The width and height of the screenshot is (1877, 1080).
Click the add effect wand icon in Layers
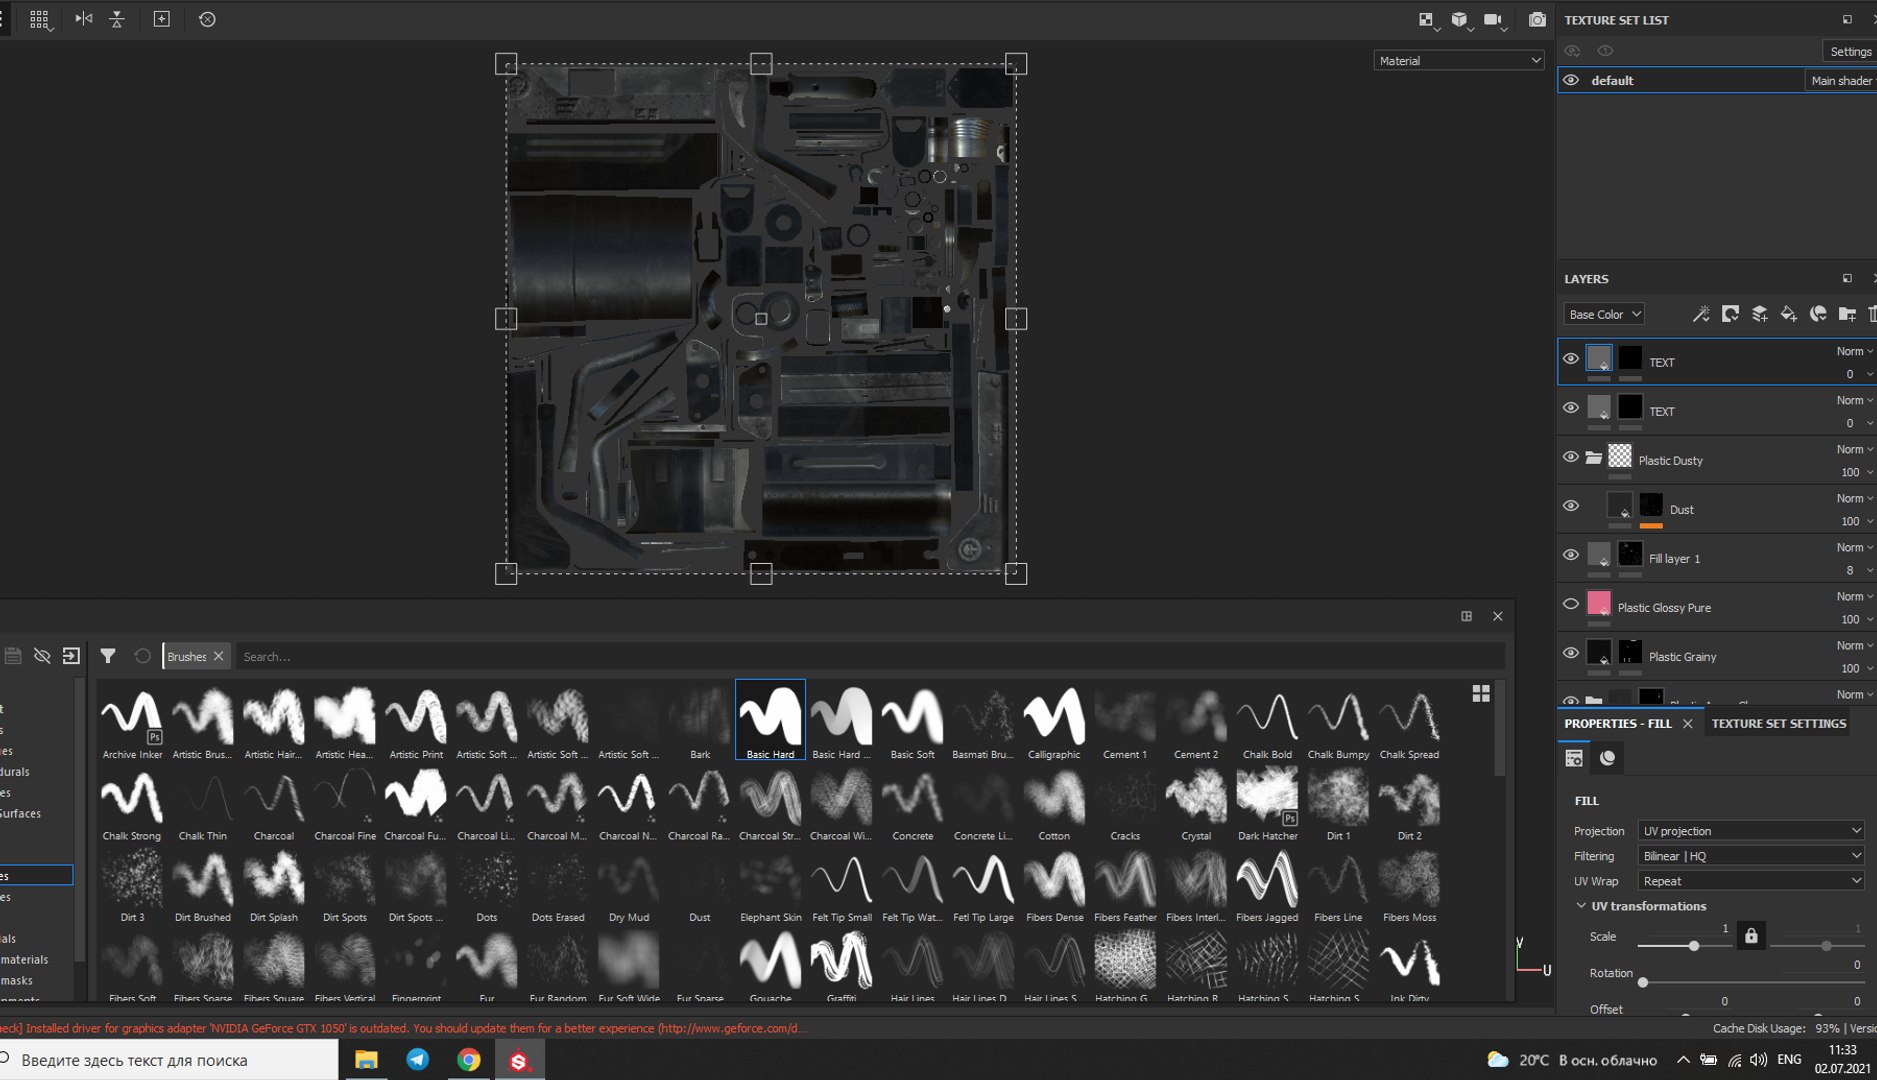point(1700,314)
